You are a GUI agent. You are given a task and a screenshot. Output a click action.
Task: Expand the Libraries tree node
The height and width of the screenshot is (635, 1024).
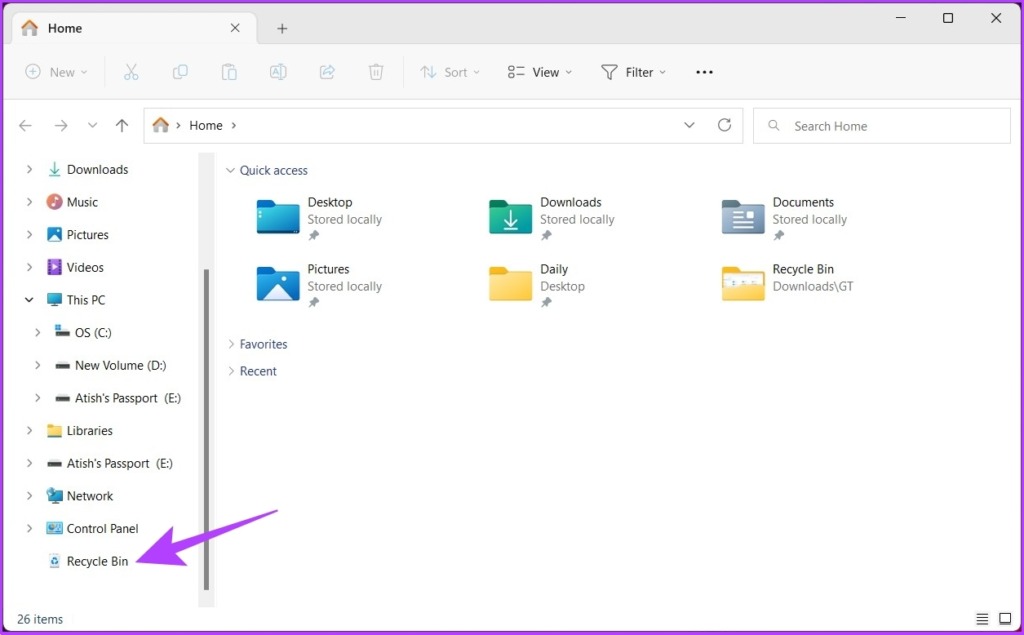[x=29, y=431]
